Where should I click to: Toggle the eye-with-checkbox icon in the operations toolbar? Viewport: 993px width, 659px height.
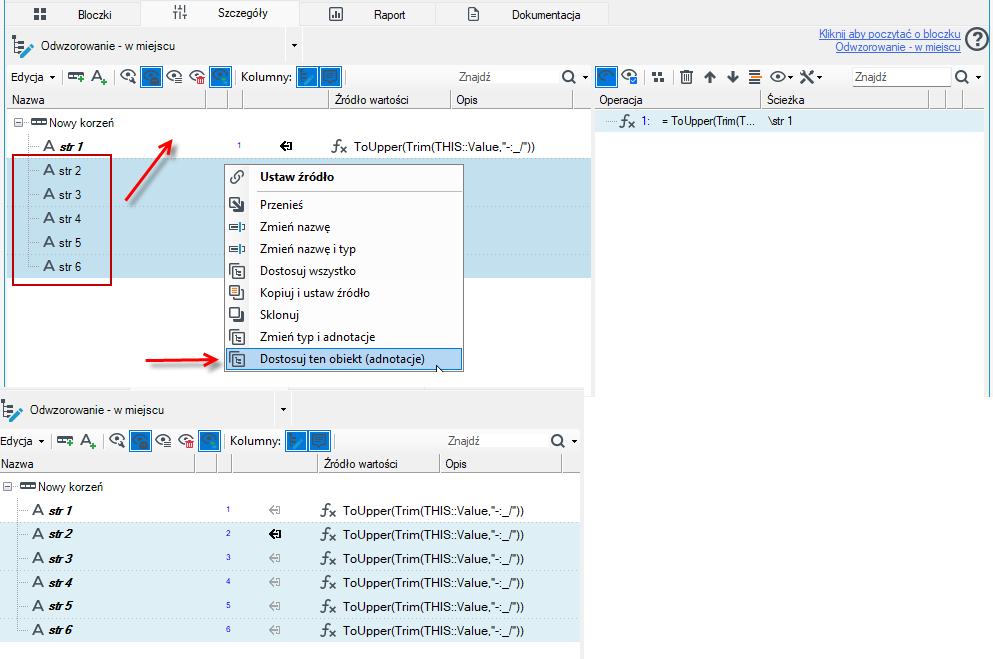629,77
